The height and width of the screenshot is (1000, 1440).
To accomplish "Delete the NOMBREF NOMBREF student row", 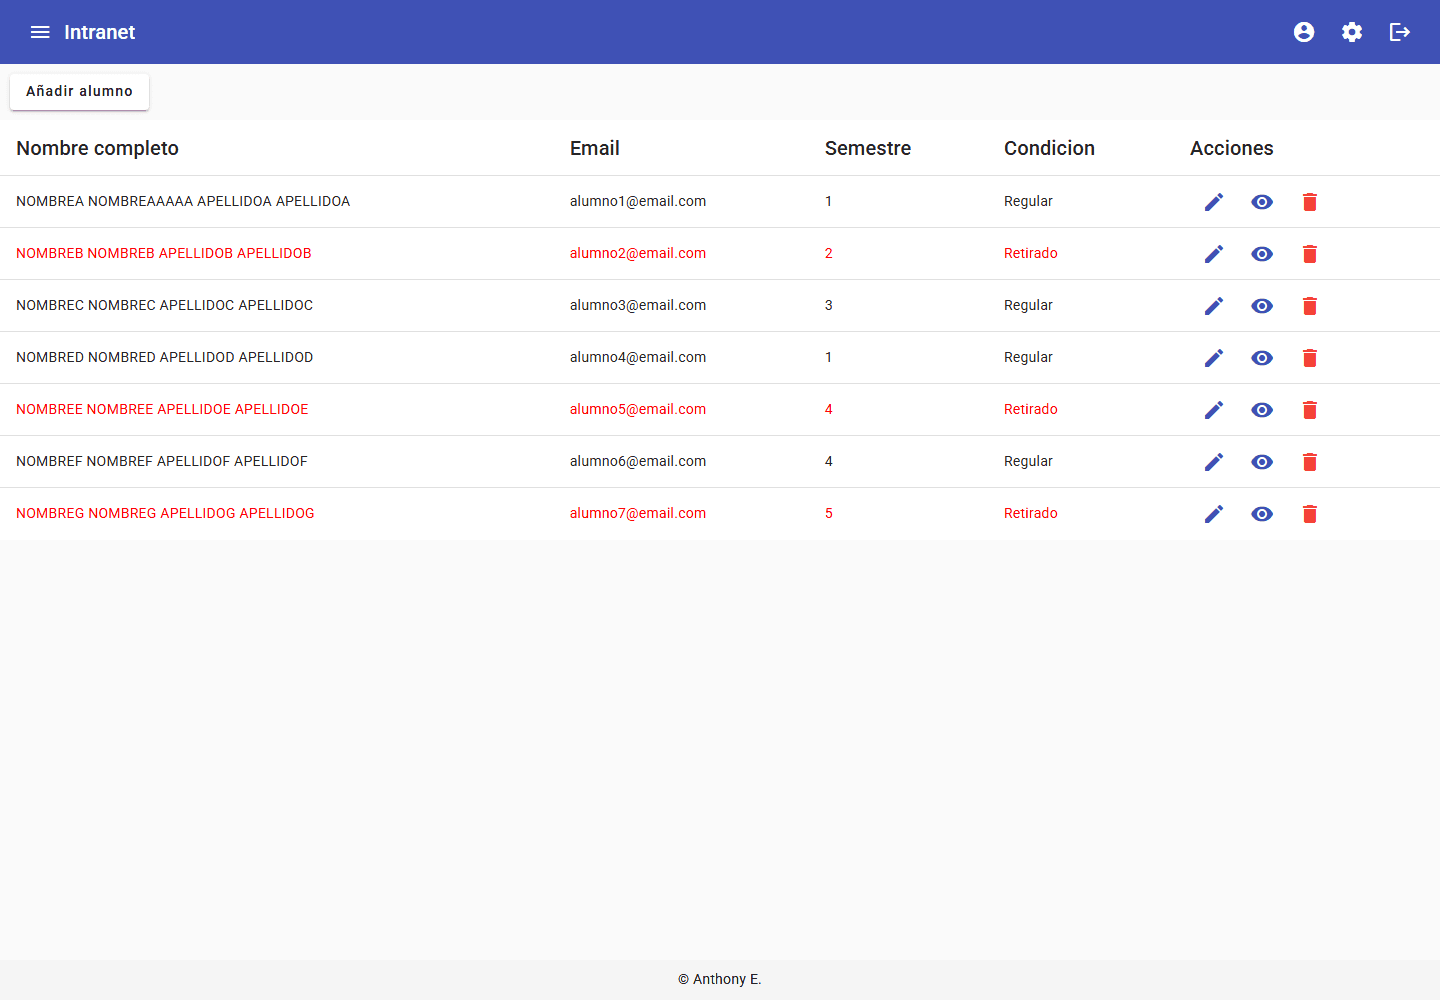I will pyautogui.click(x=1310, y=462).
